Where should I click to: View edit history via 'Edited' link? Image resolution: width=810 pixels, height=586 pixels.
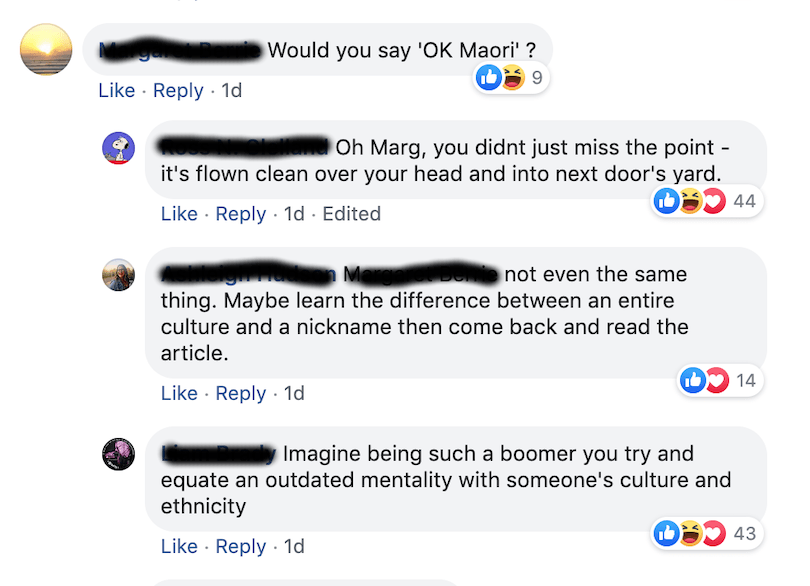tap(352, 214)
